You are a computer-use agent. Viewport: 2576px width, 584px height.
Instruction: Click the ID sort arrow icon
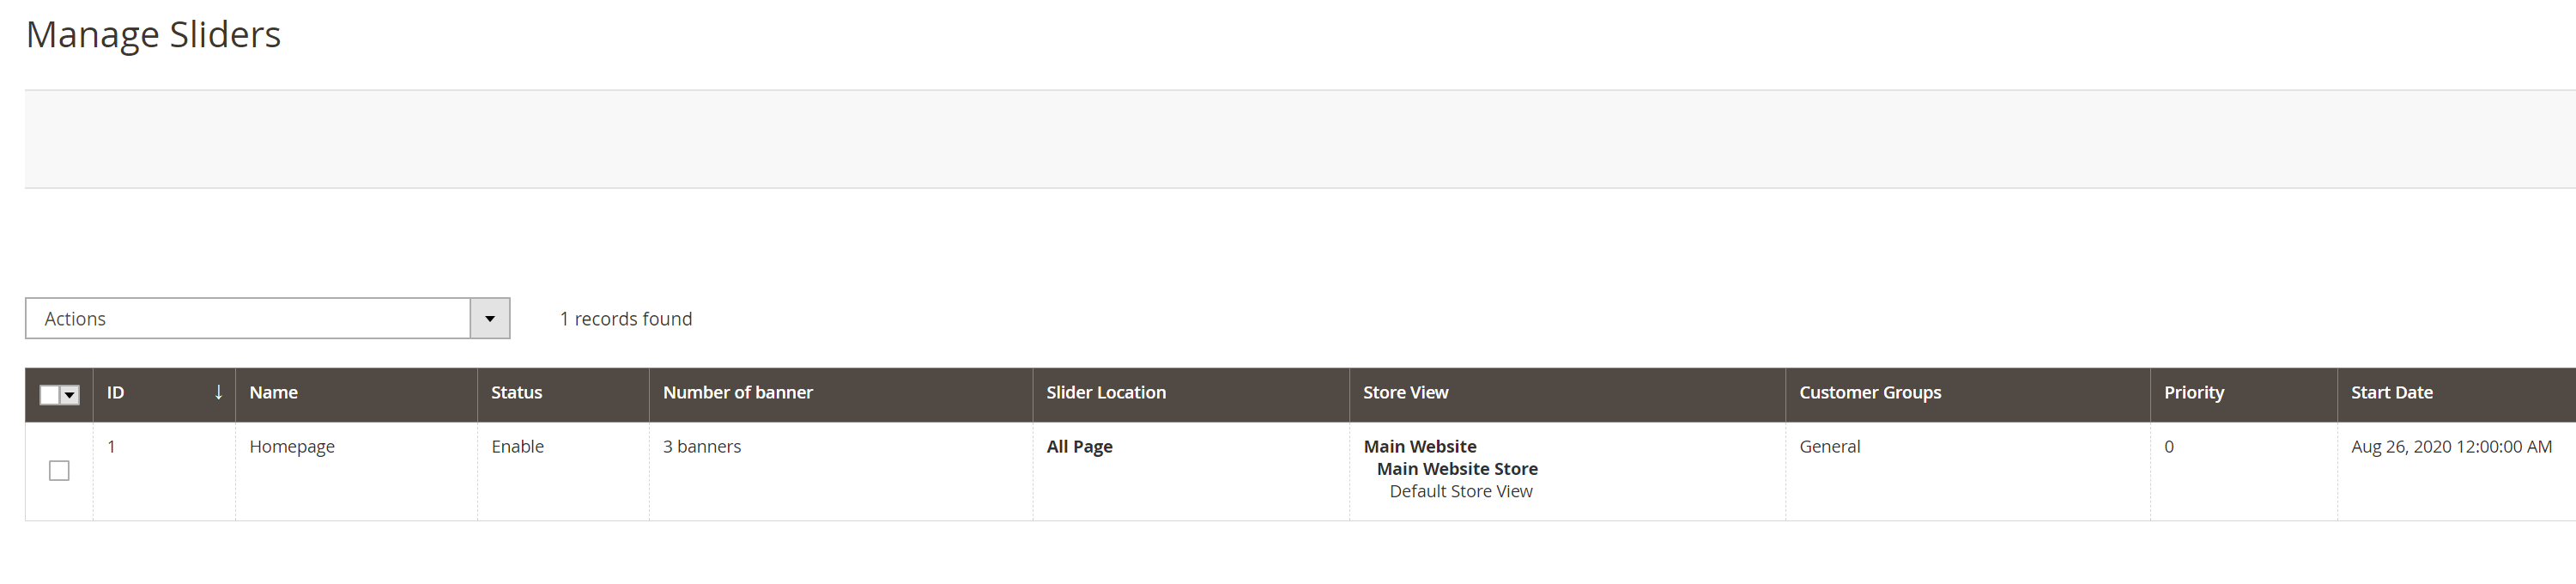[x=219, y=392]
